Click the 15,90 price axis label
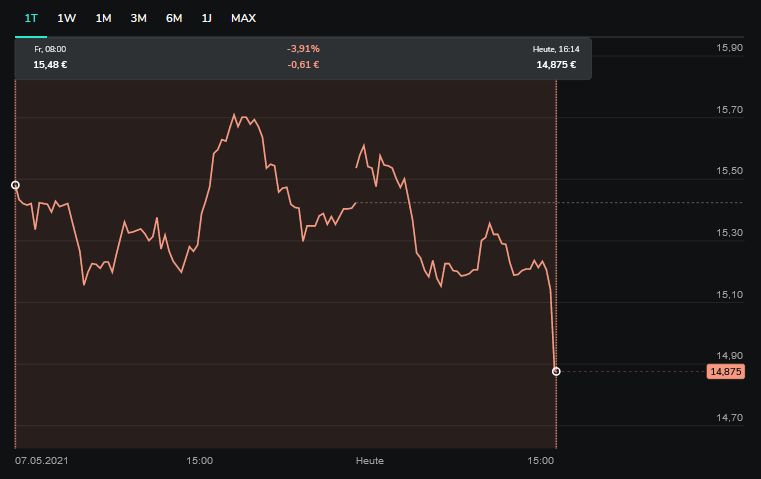 click(730, 48)
